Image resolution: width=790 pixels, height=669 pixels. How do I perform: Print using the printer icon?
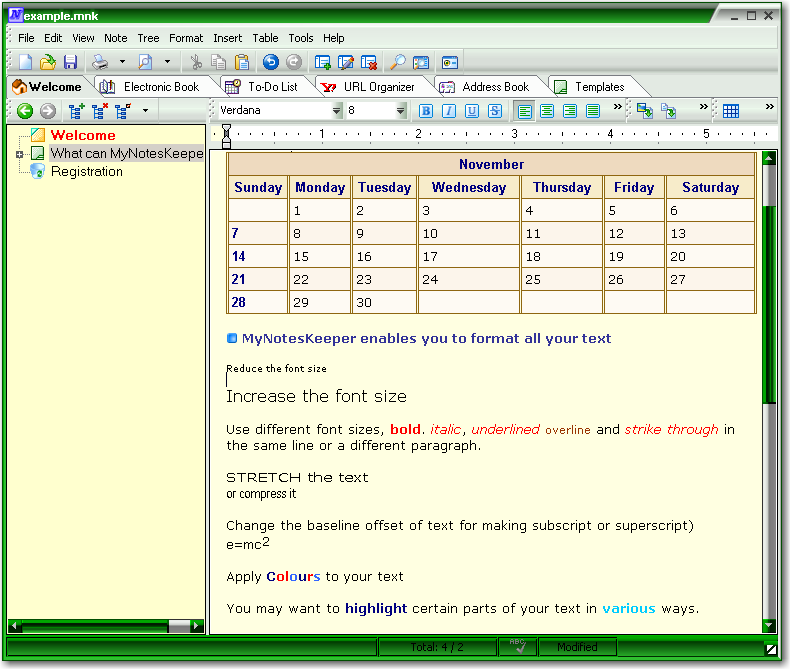100,62
